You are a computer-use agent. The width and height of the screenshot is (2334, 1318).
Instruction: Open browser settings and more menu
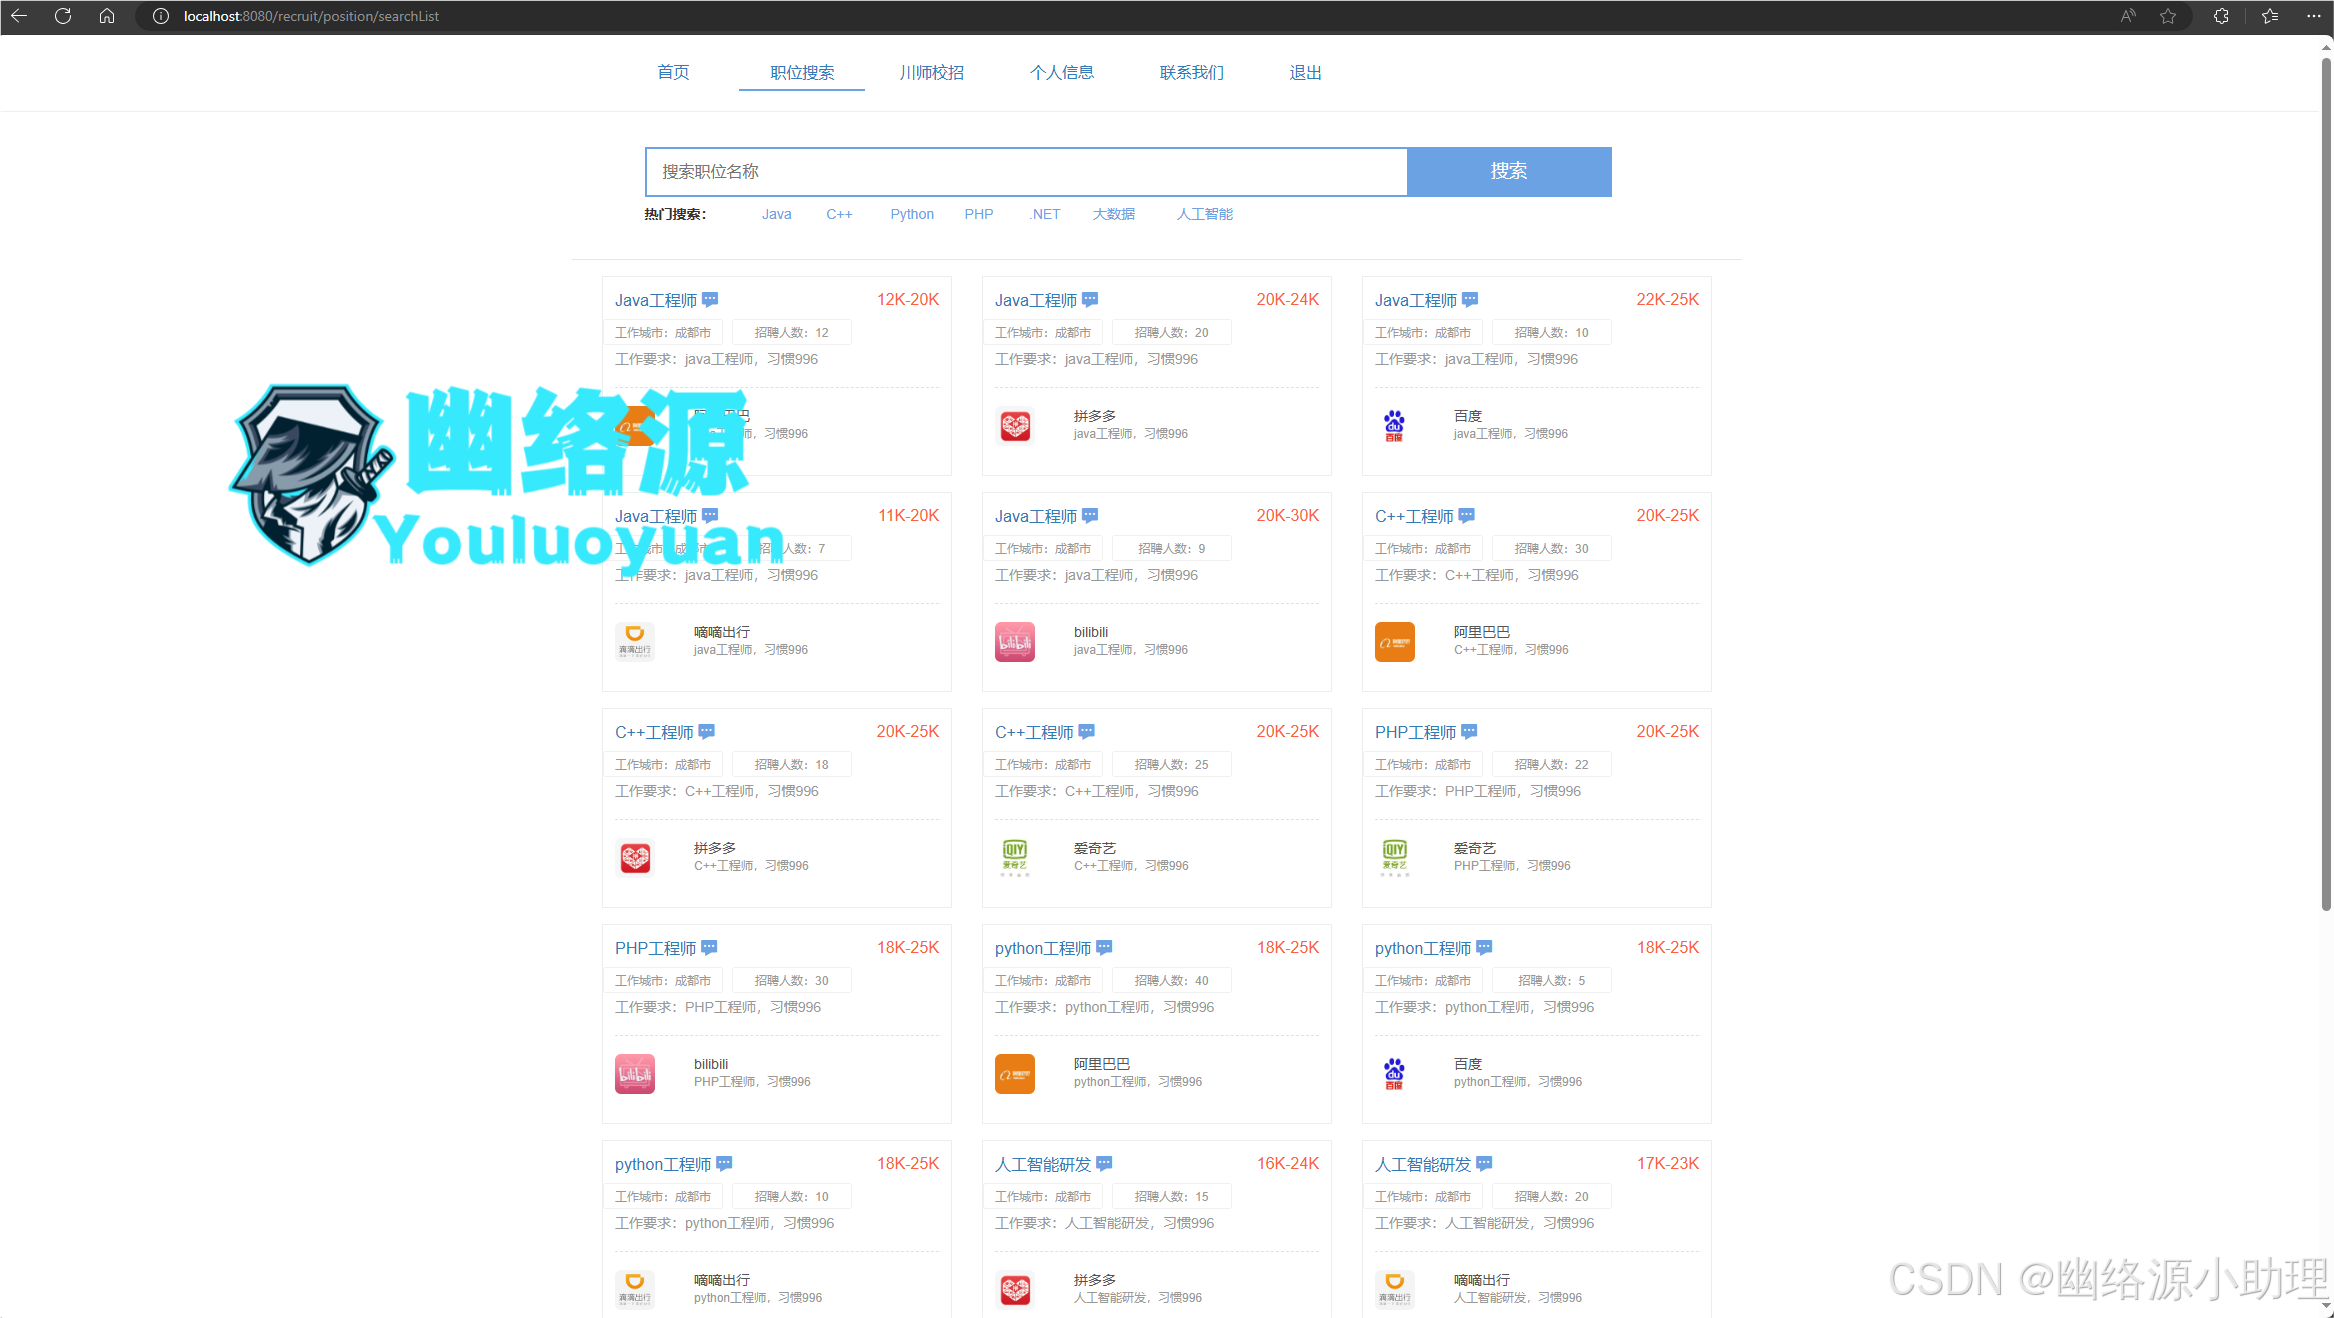2313,16
